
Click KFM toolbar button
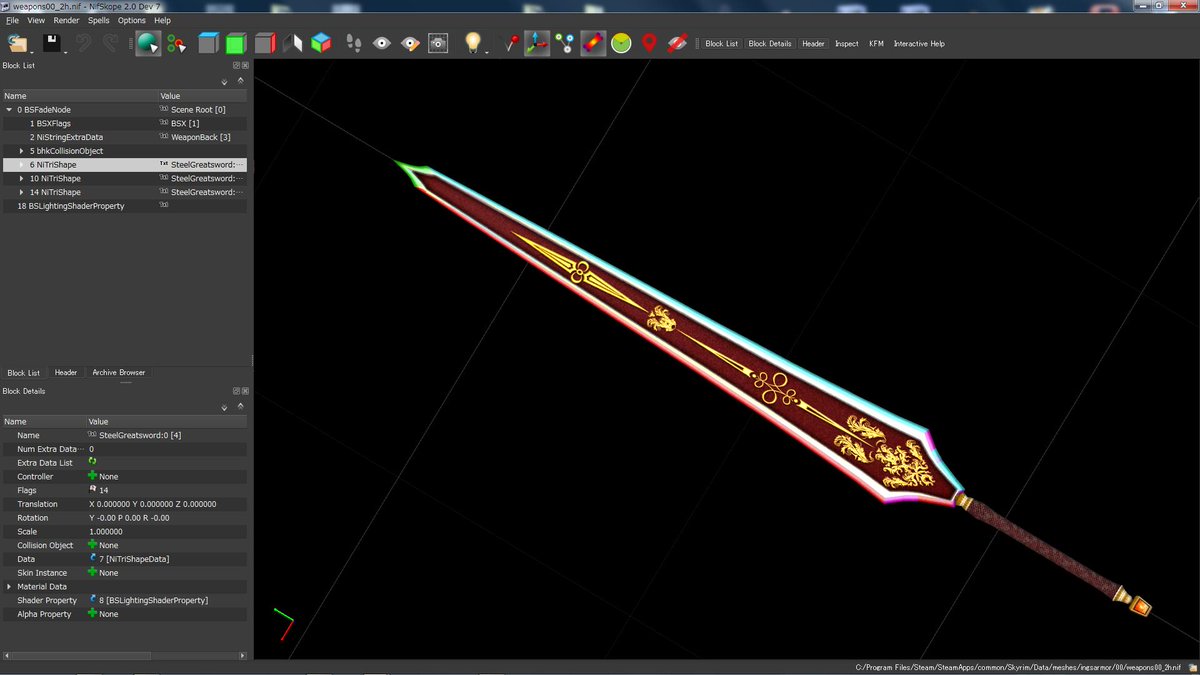(876, 44)
